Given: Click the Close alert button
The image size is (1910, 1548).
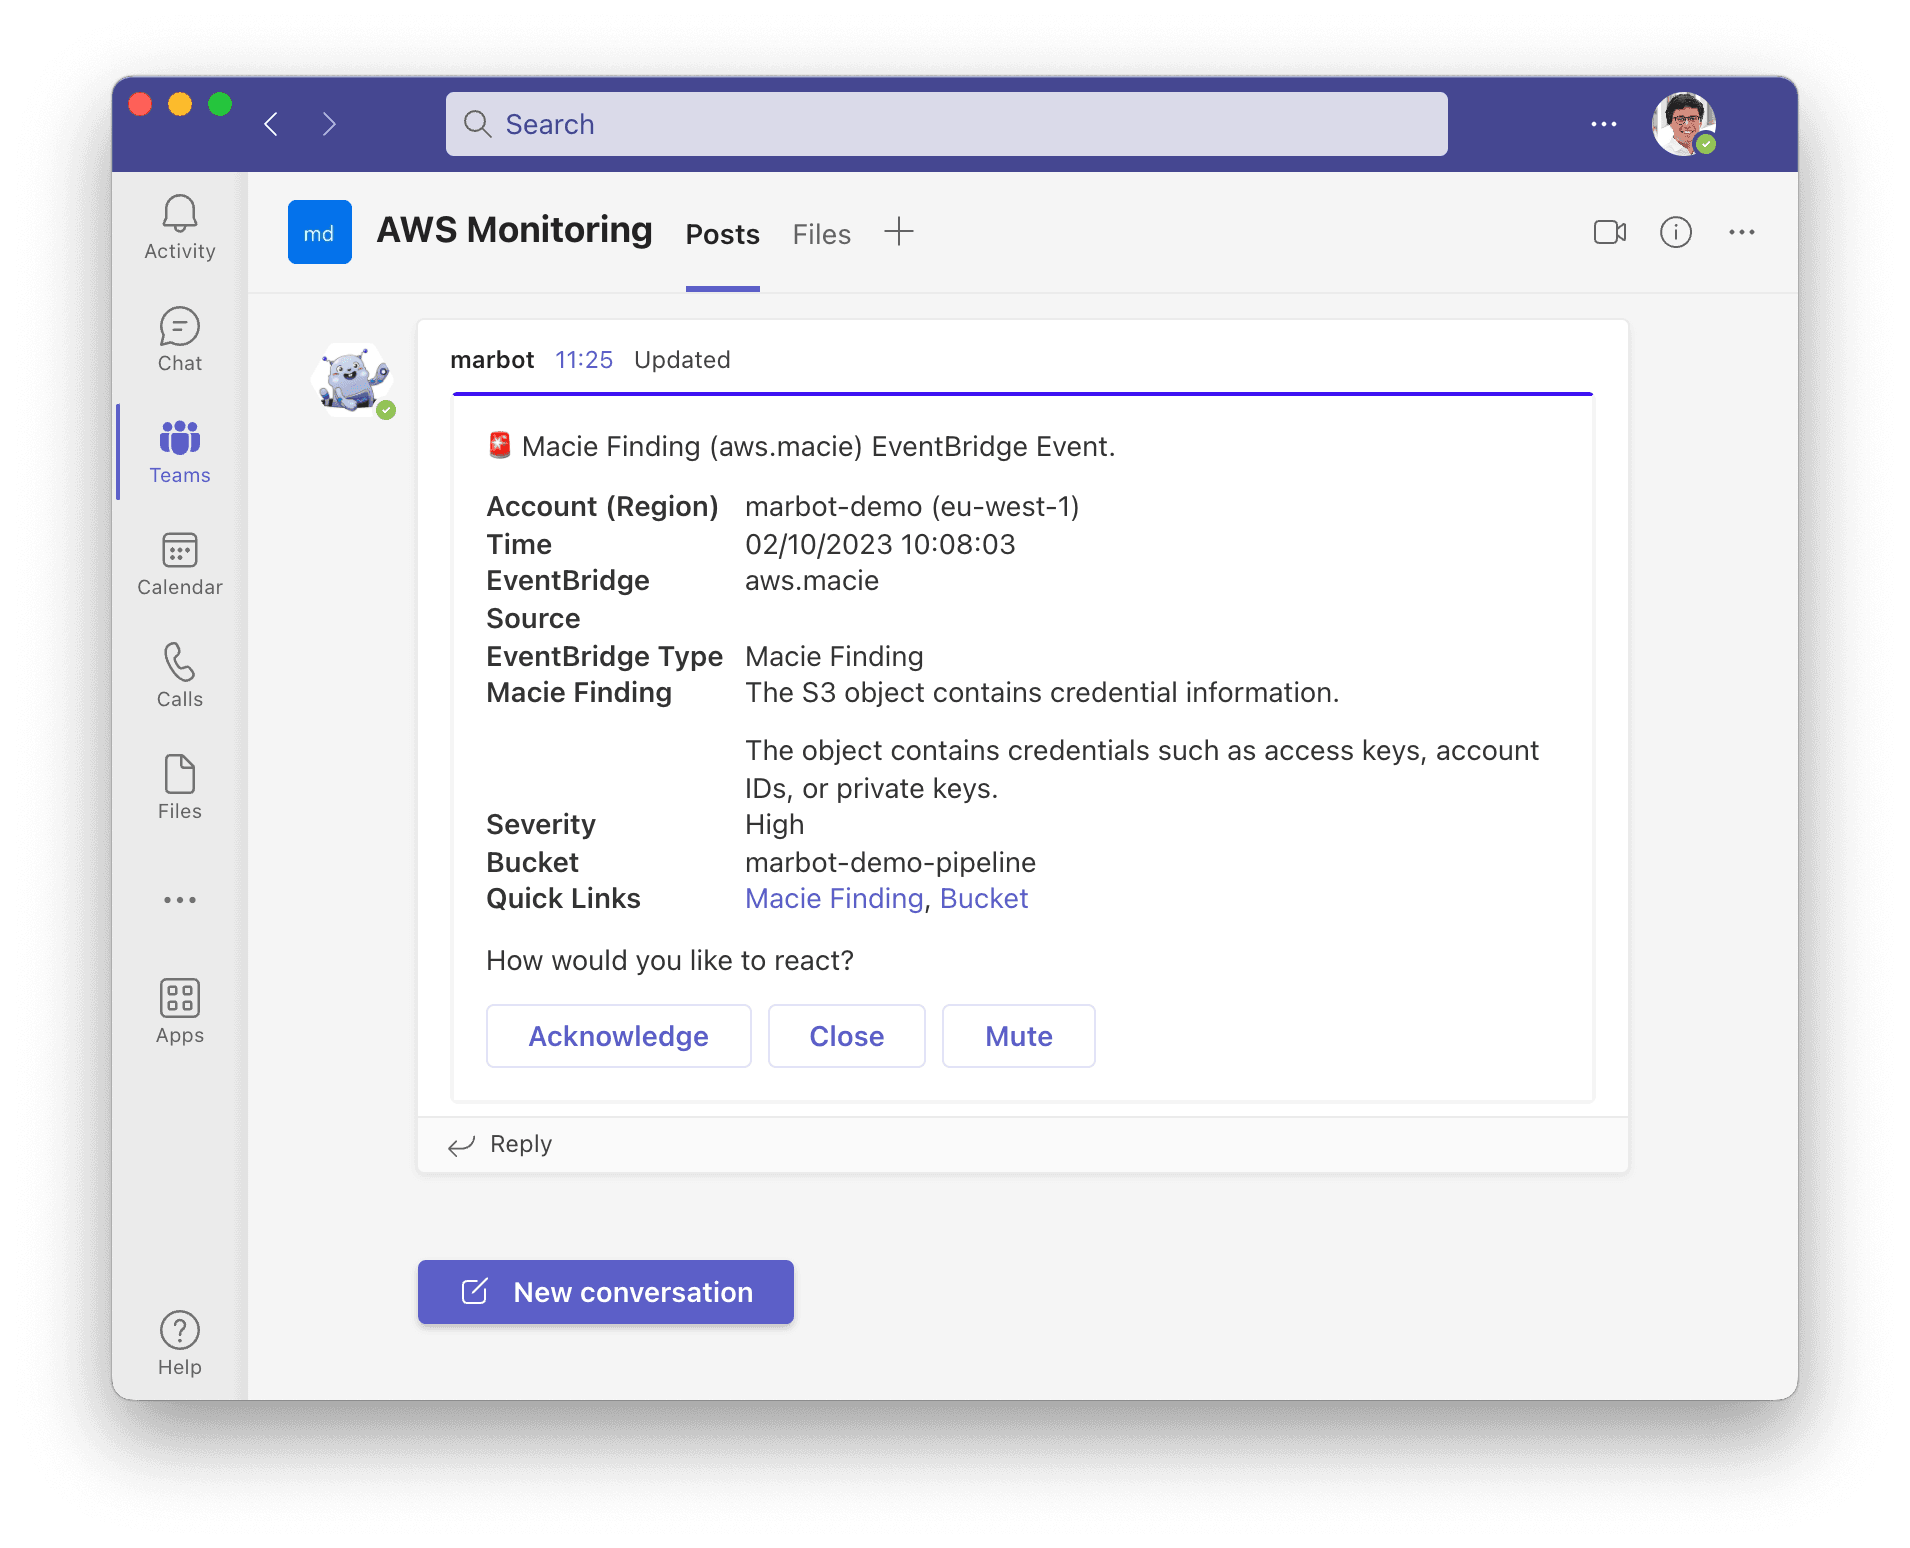Looking at the screenshot, I should [847, 1036].
